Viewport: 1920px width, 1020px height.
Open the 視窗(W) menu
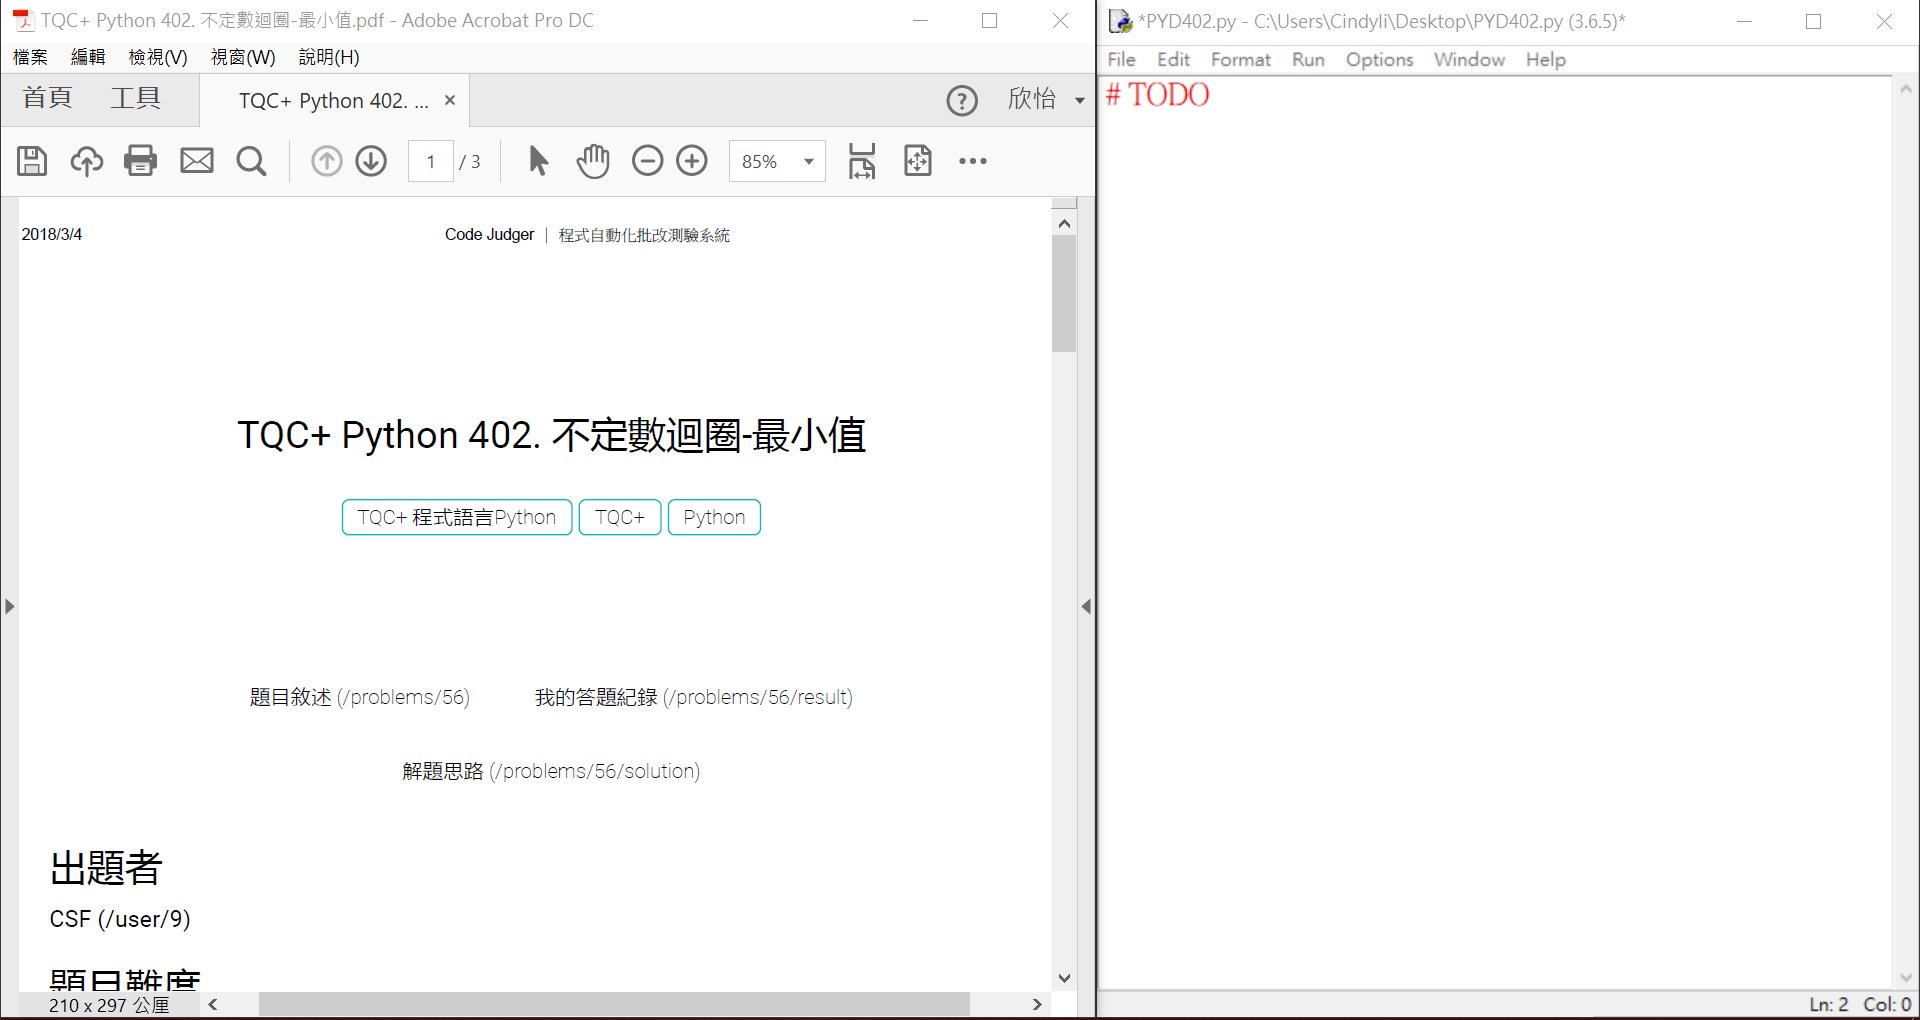point(243,57)
